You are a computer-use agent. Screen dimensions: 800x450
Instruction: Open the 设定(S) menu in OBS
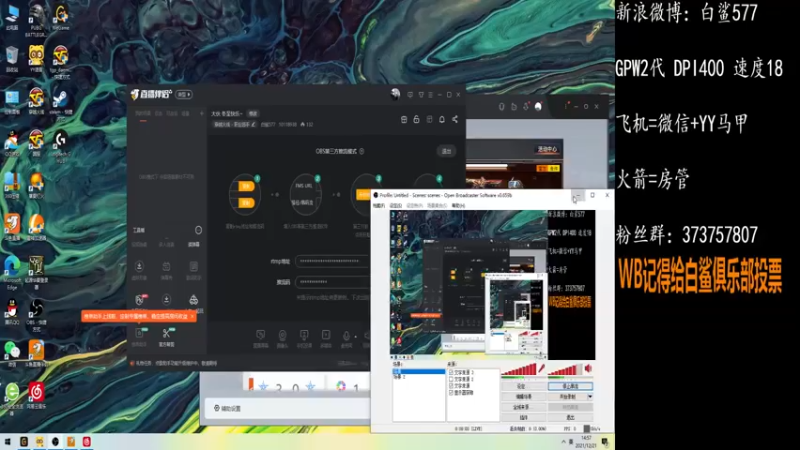coord(395,206)
